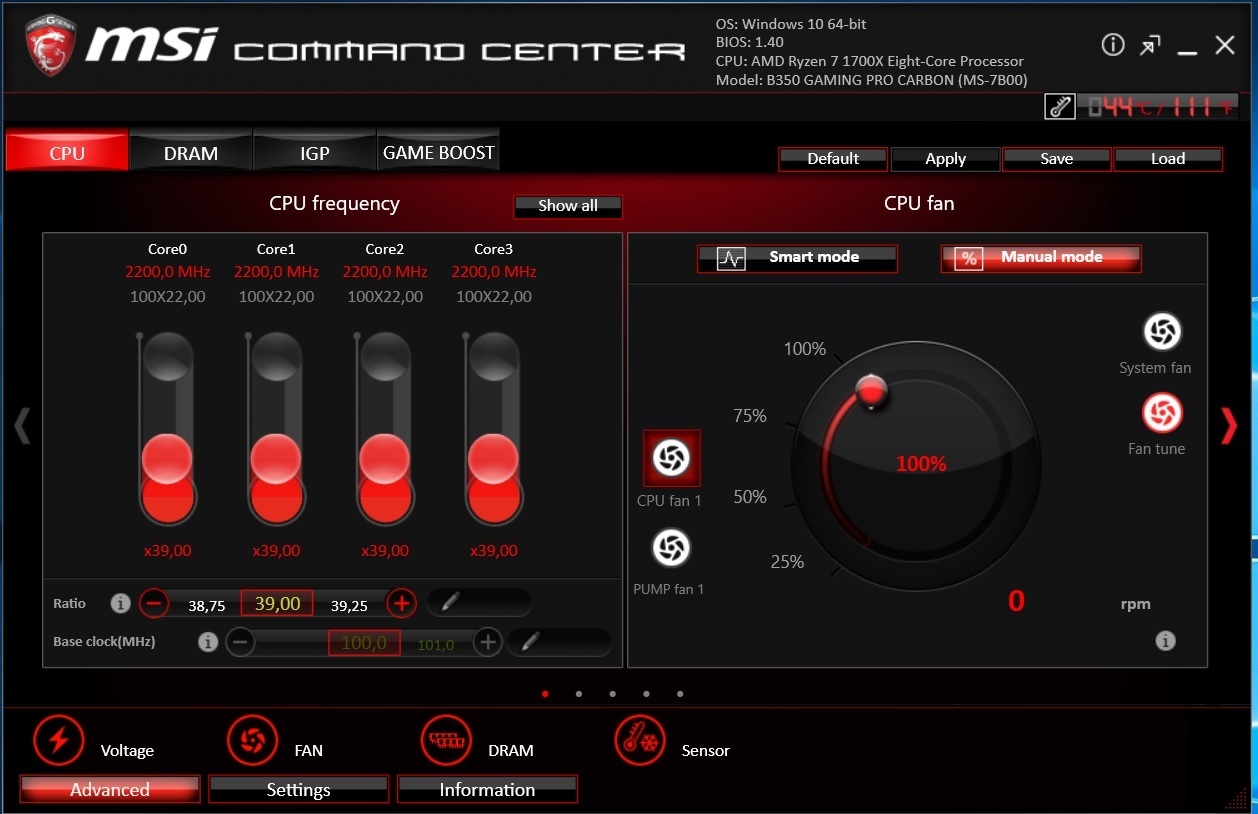
Task: Open the Voltage lightning icon
Action: [x=59, y=740]
